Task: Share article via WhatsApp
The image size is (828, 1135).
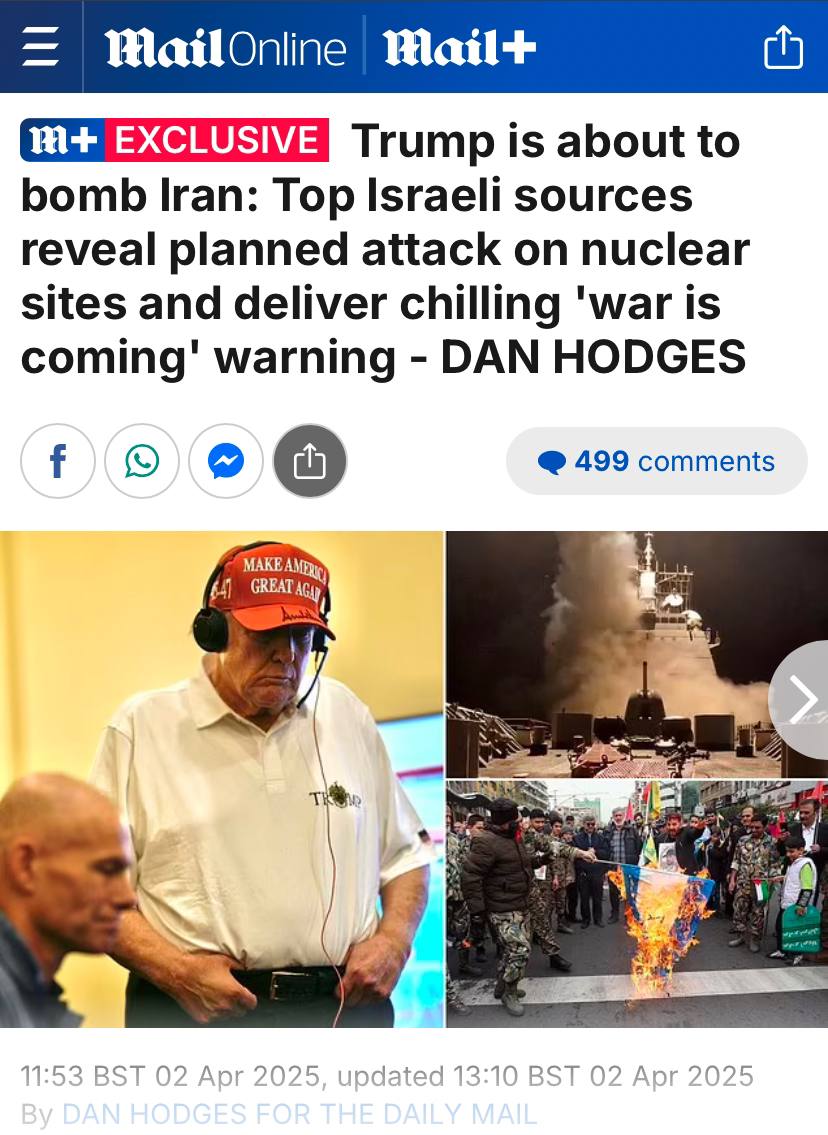Action: point(142,461)
